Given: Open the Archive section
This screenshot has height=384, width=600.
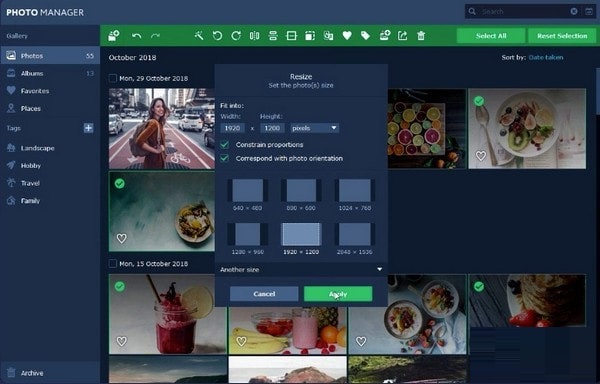Looking at the screenshot, I should click(x=50, y=373).
